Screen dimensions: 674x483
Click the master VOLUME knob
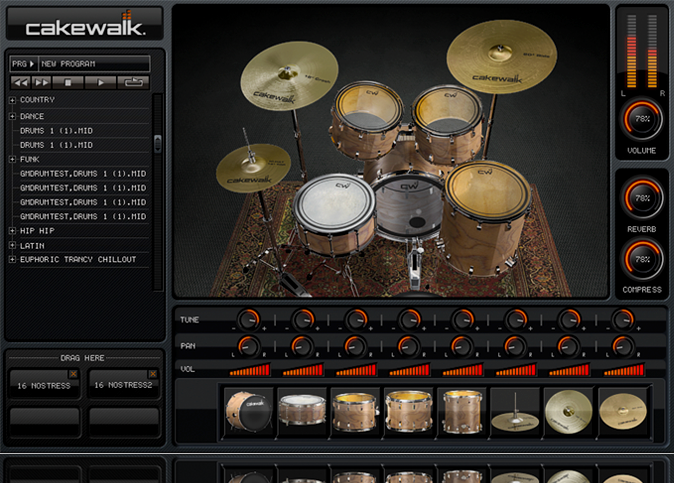pos(642,119)
